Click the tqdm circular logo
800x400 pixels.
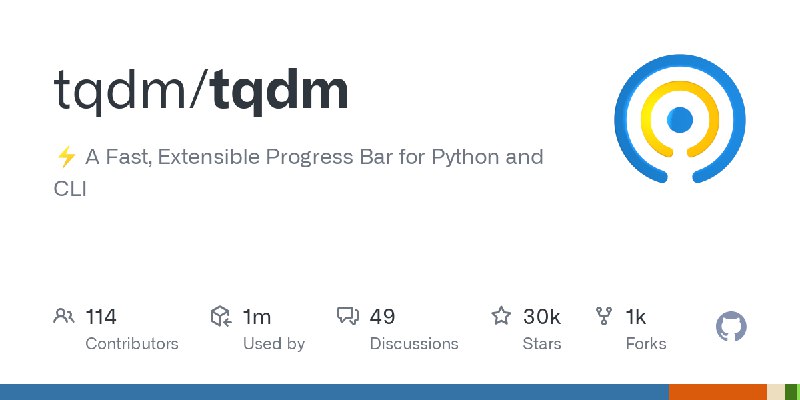click(680, 119)
